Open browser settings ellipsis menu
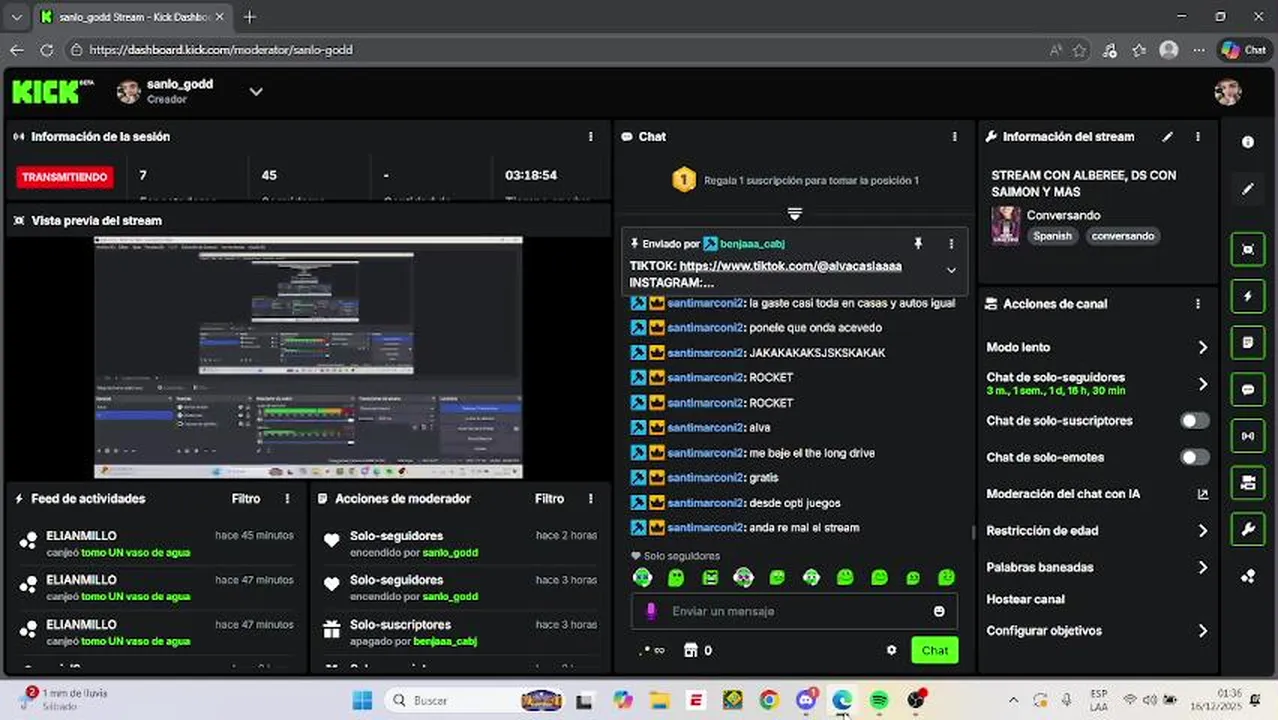 pyautogui.click(x=1199, y=50)
